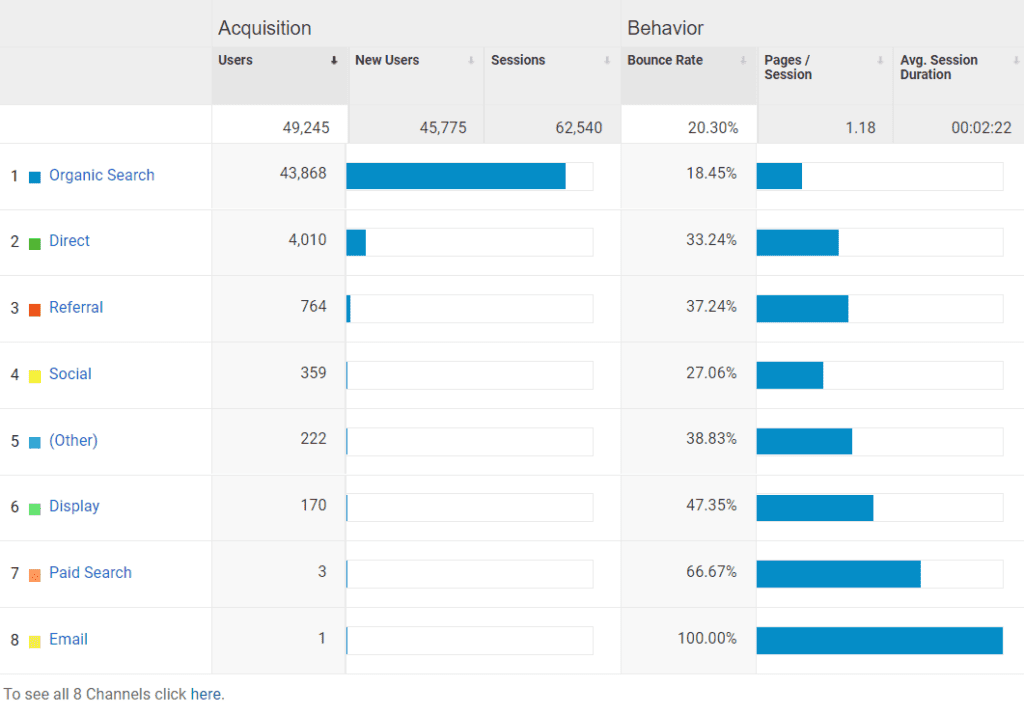This screenshot has width=1024, height=714.
Task: Click Referral users value 764
Action: [x=313, y=306]
